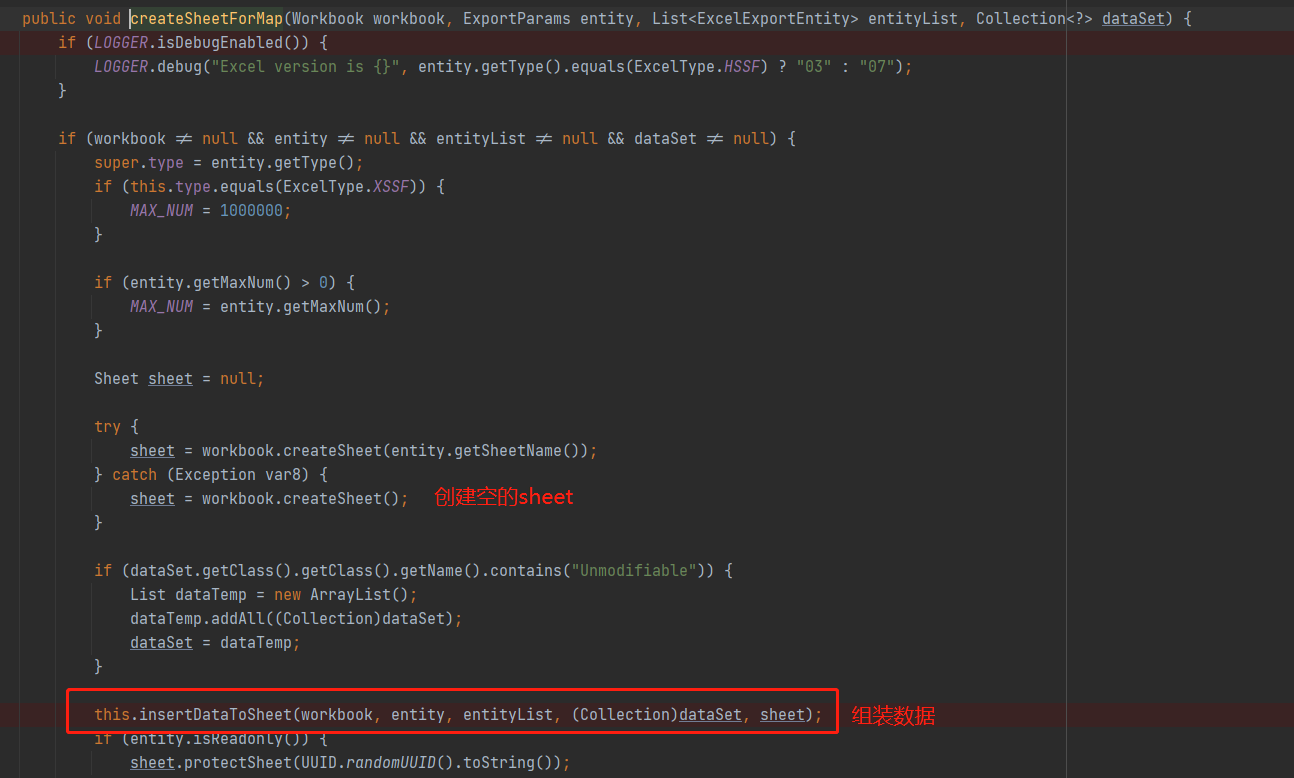Click the 'dataTemp.addAll((Collection)dataSet);' line
Image resolution: width=1294 pixels, height=778 pixels.
click(x=296, y=618)
